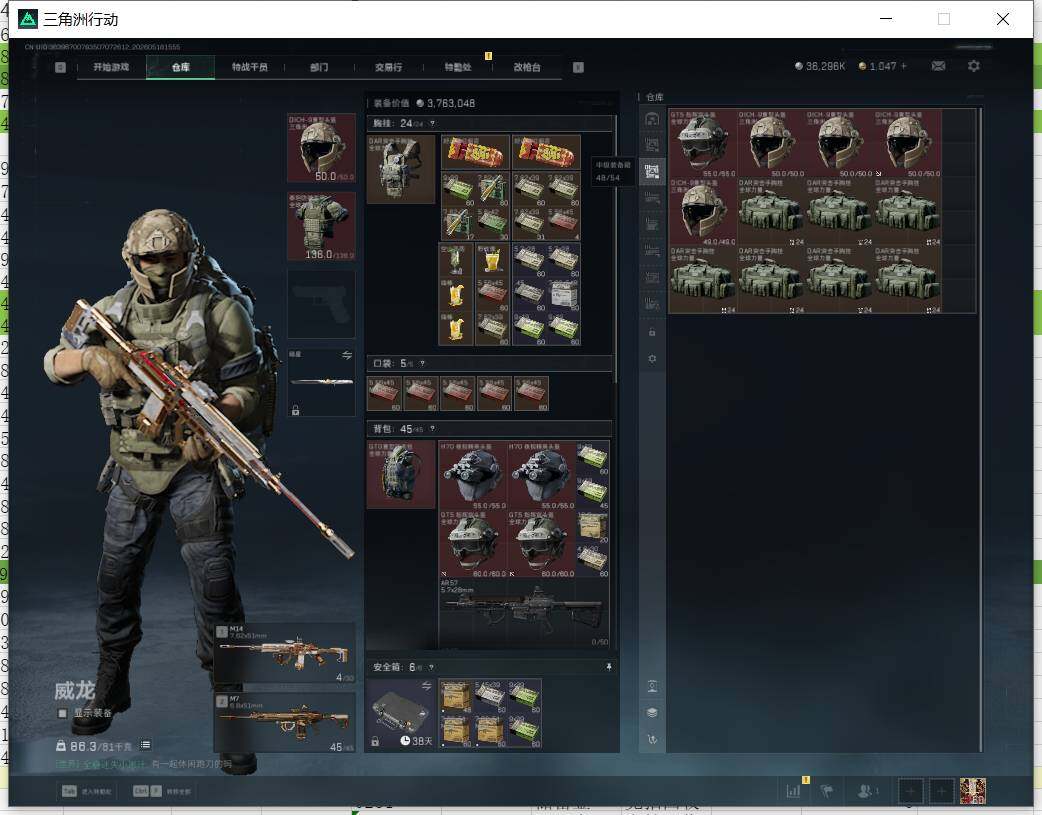The width and height of the screenshot is (1042, 815).
Task: Click the 背包: 45 section header
Action: [490, 429]
